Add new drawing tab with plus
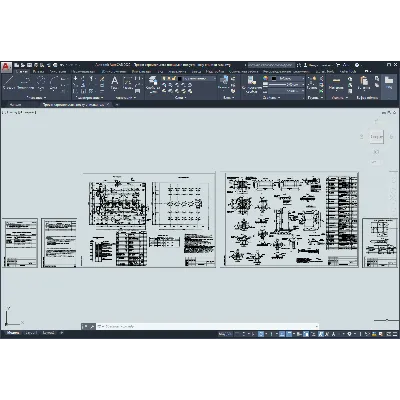This screenshot has width=400, height=400. coord(117,105)
